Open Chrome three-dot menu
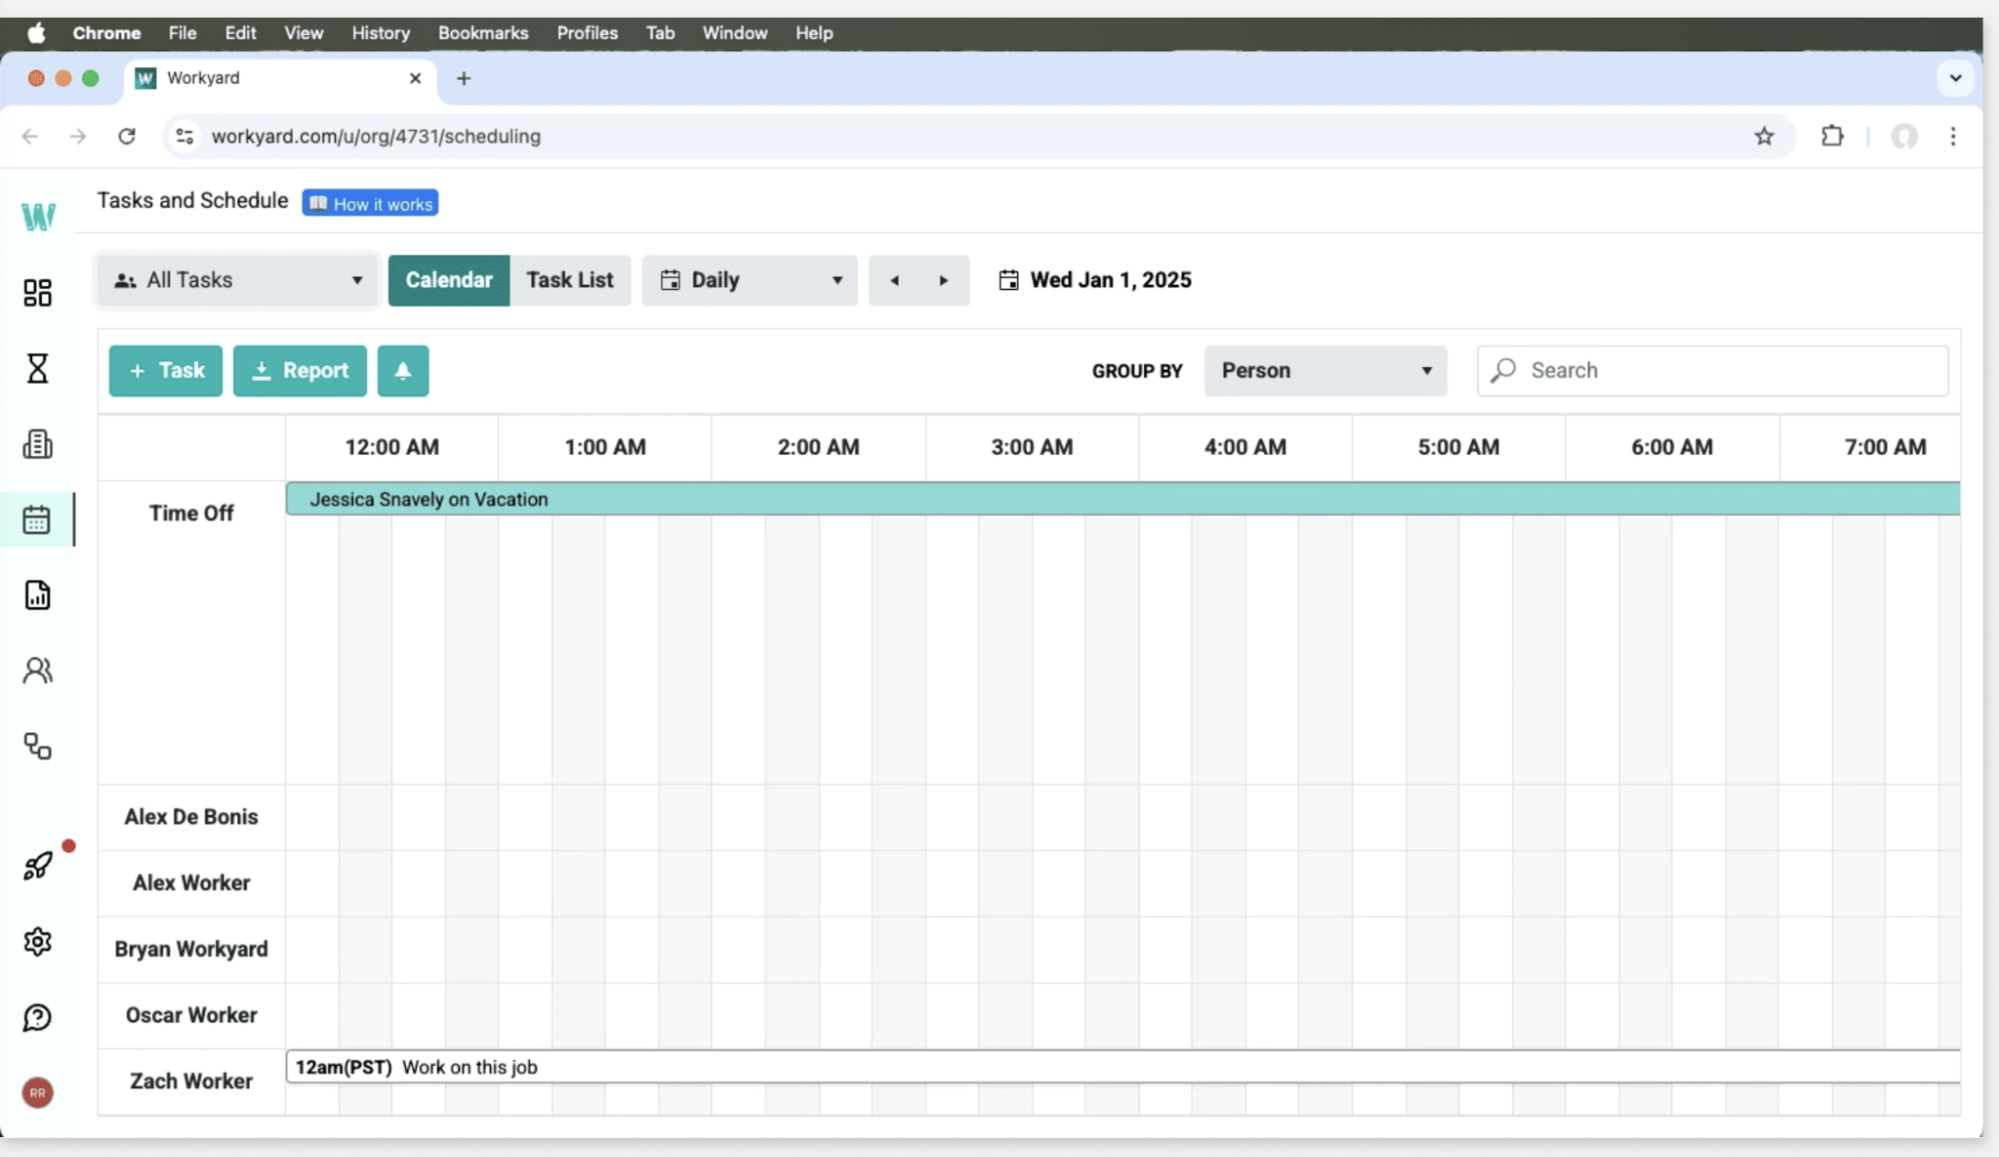 [1953, 136]
